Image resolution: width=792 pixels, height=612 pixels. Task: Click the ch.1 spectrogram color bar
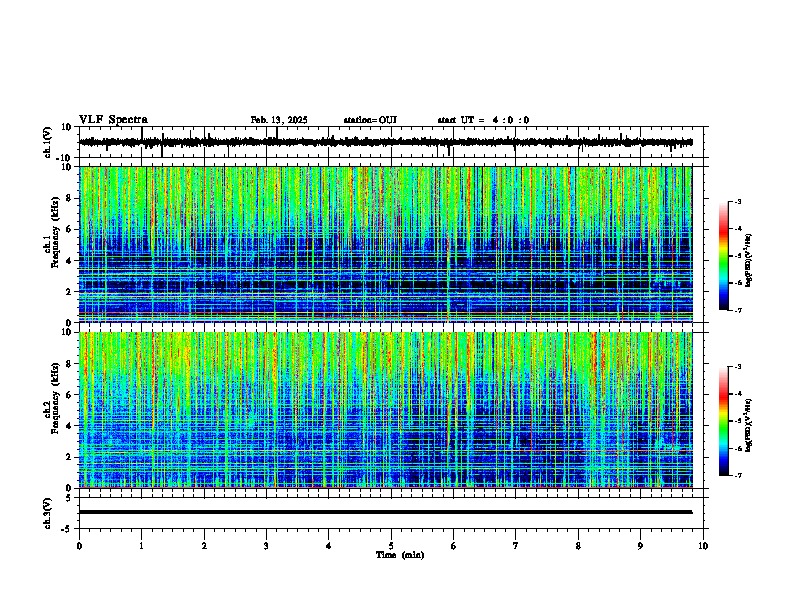click(x=724, y=256)
